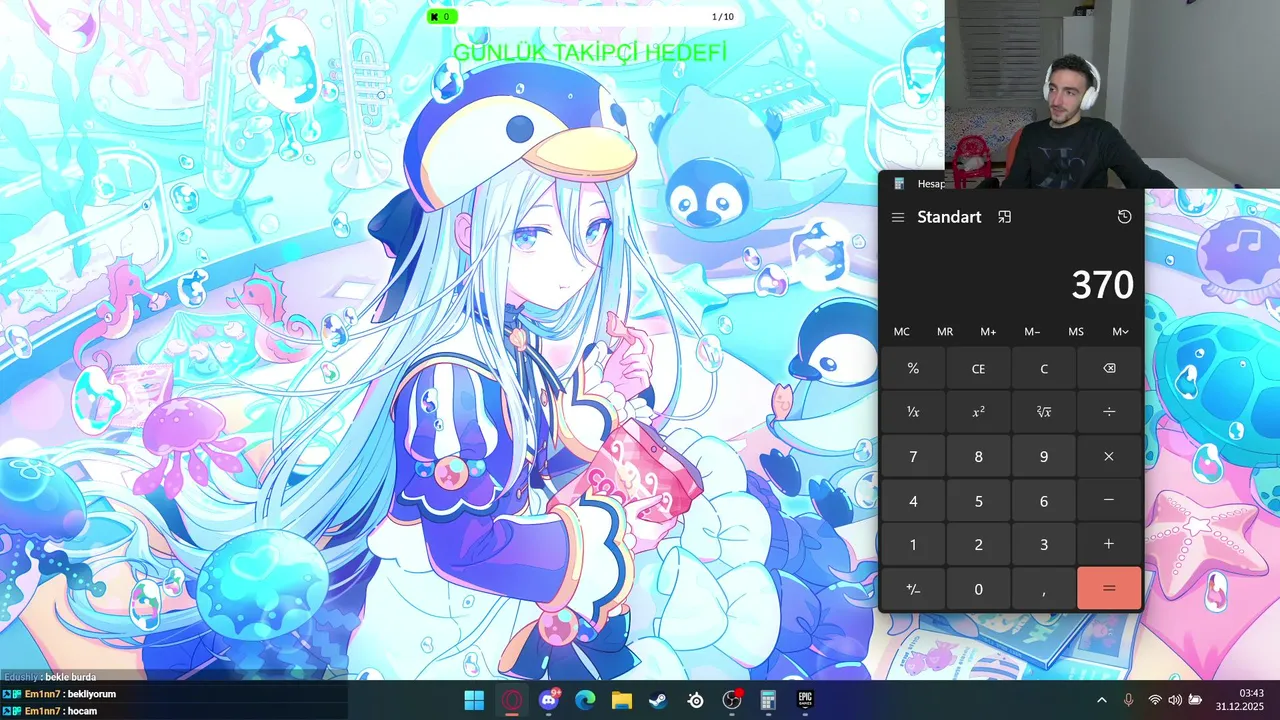
Task: Open Microsoft Edge from the taskbar
Action: tap(585, 700)
